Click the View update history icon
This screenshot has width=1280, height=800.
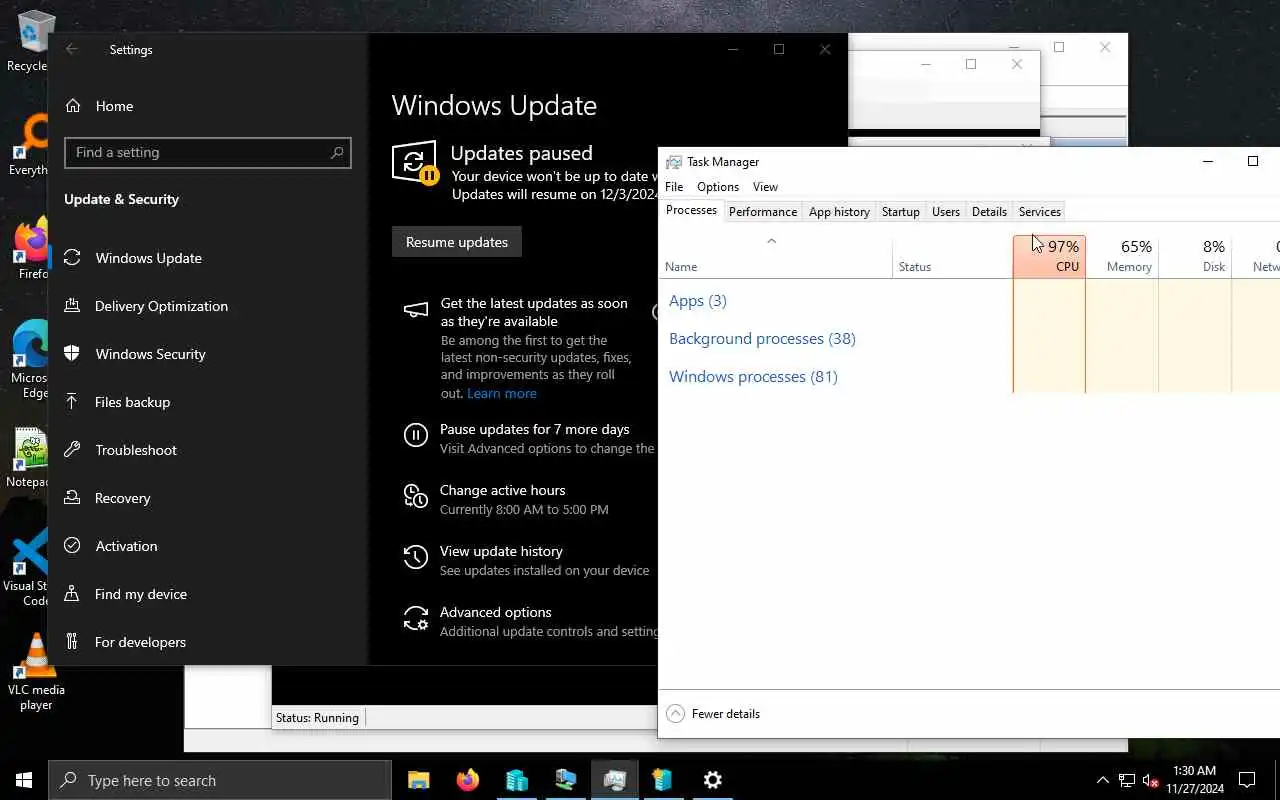(415, 557)
